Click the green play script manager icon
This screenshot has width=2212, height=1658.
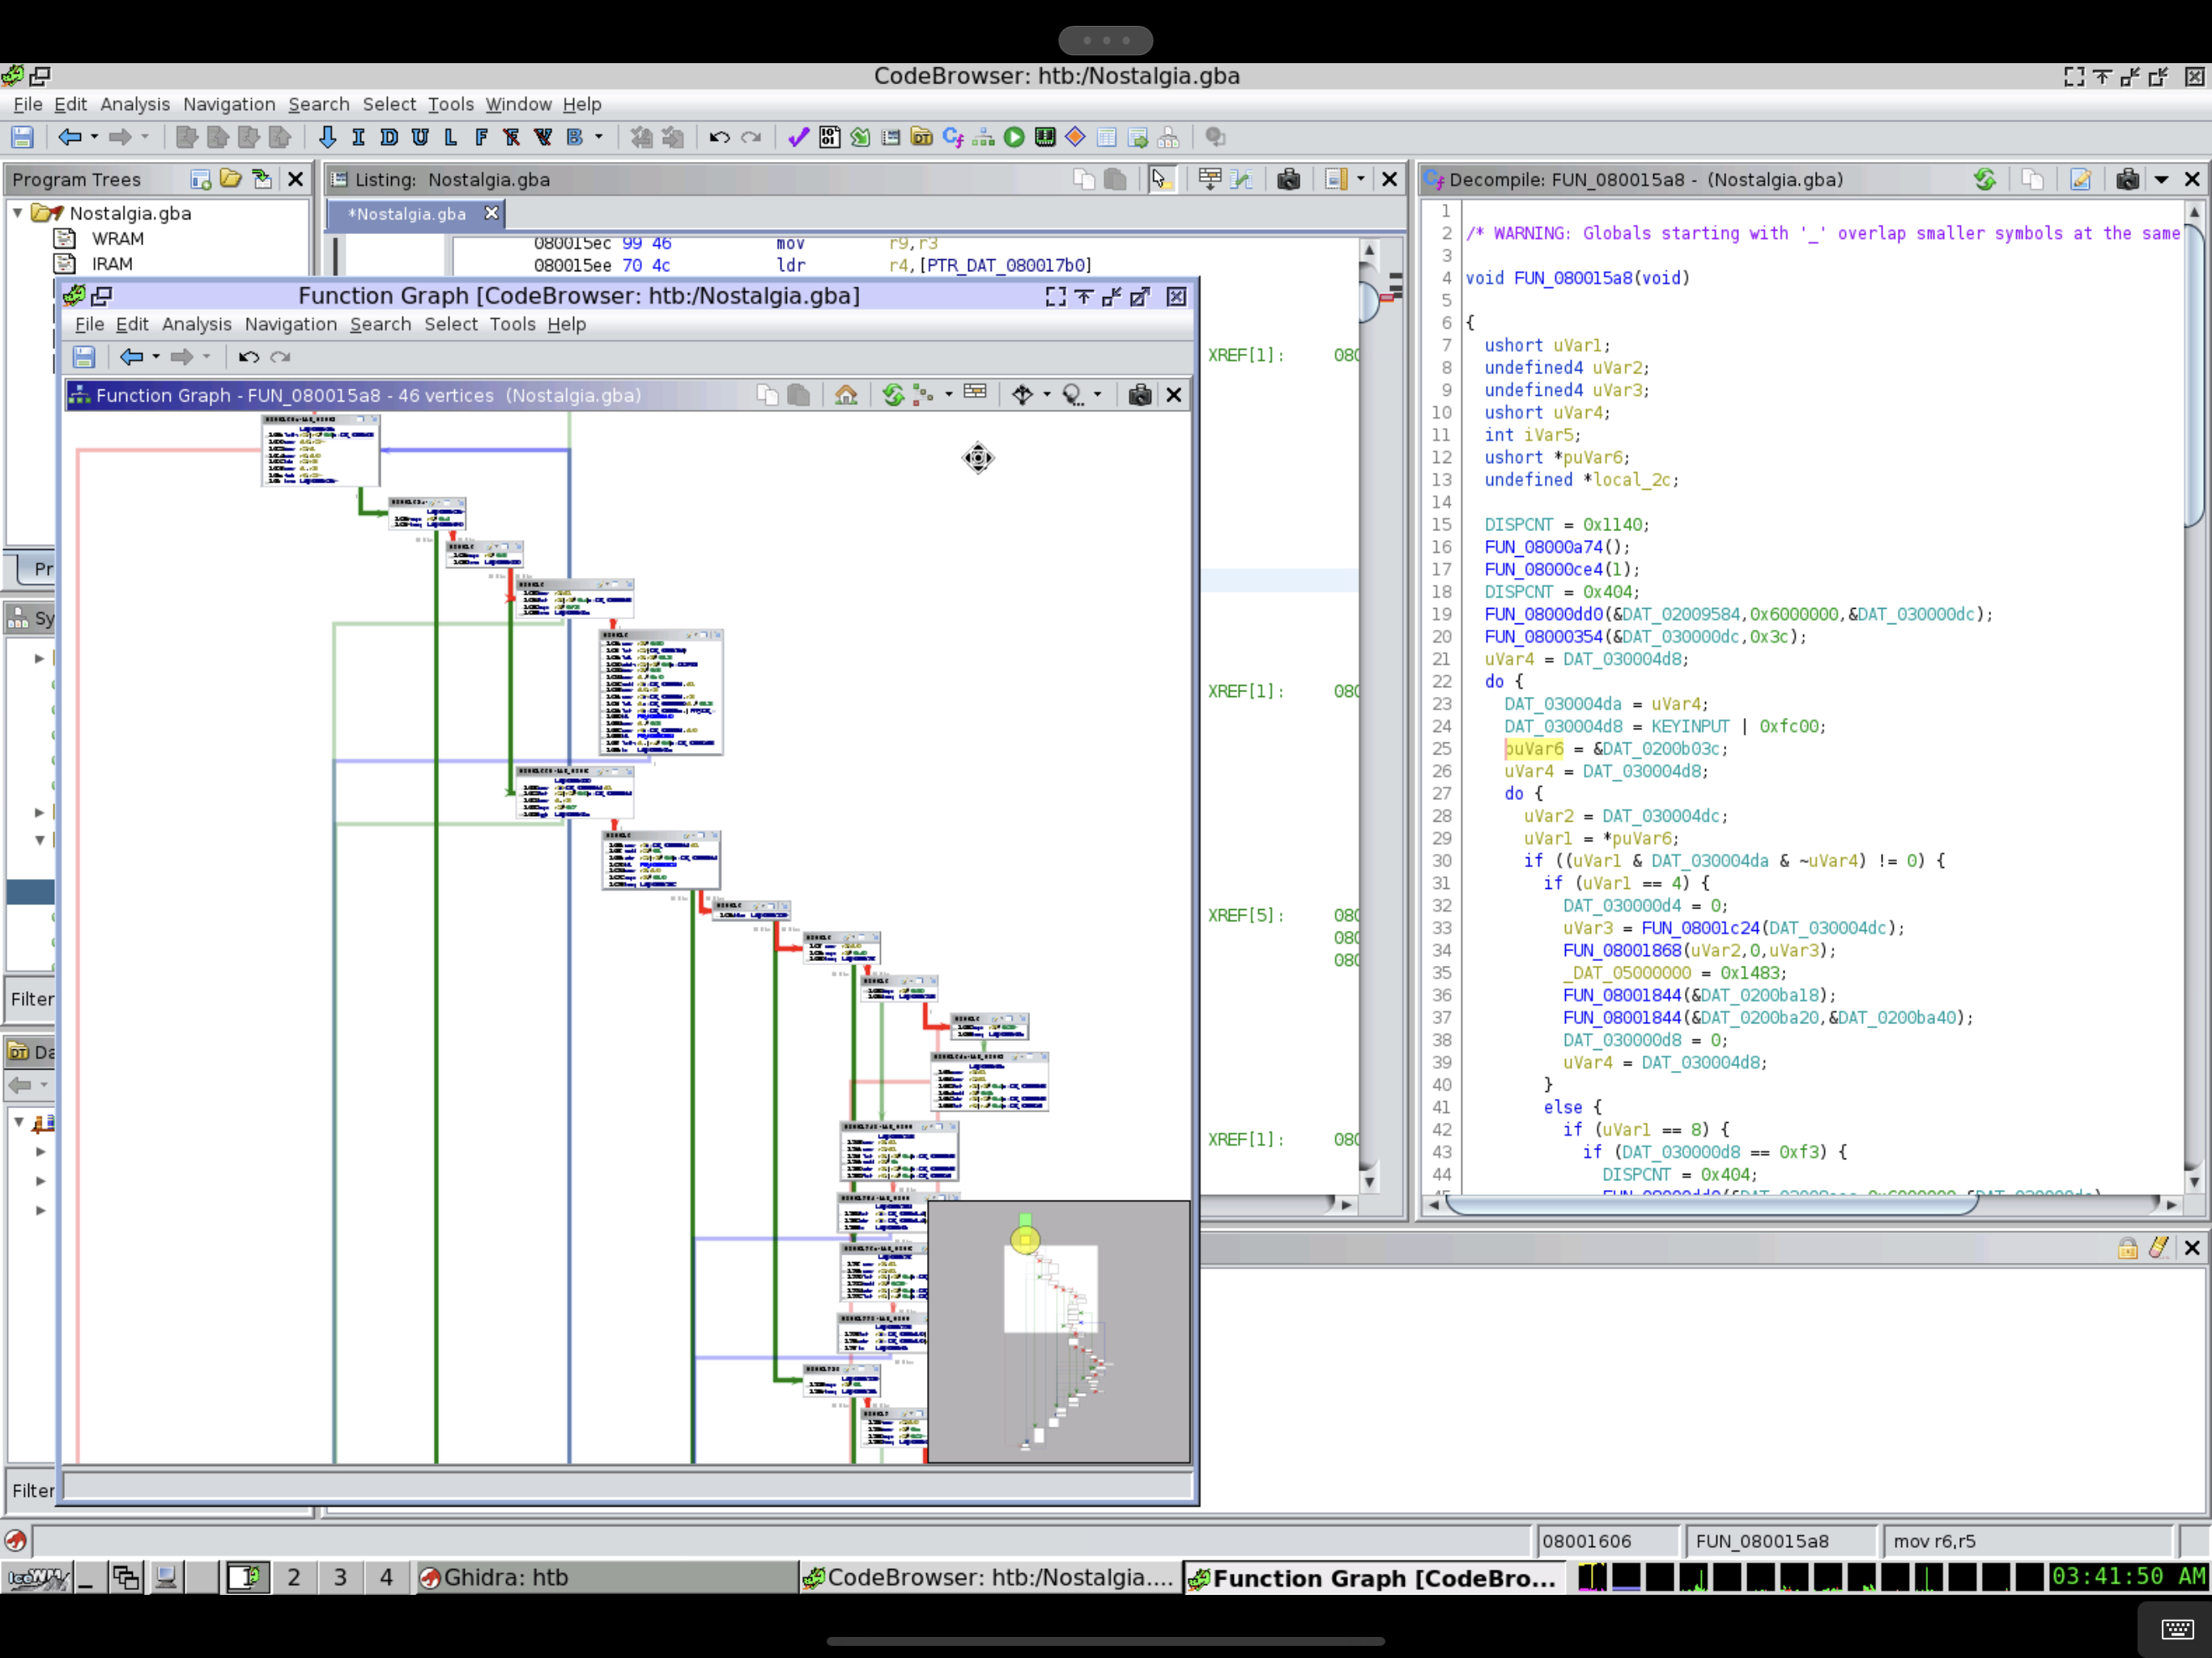tap(1014, 137)
